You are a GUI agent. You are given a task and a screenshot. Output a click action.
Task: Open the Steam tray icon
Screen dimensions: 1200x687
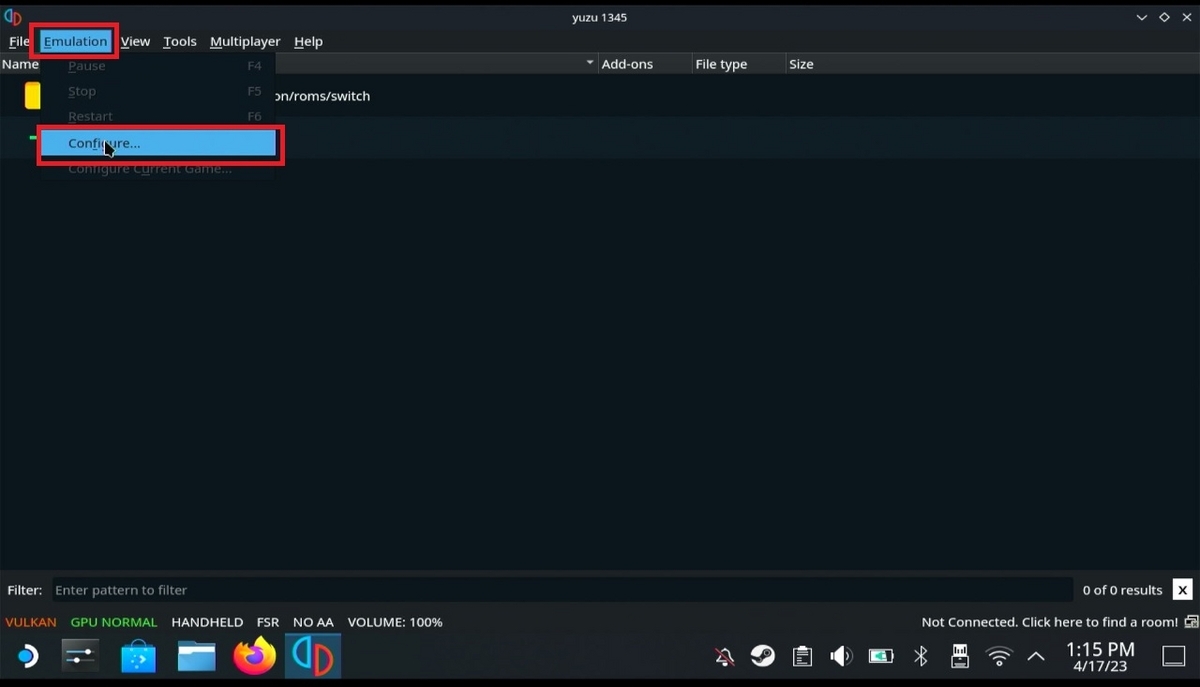click(x=763, y=657)
